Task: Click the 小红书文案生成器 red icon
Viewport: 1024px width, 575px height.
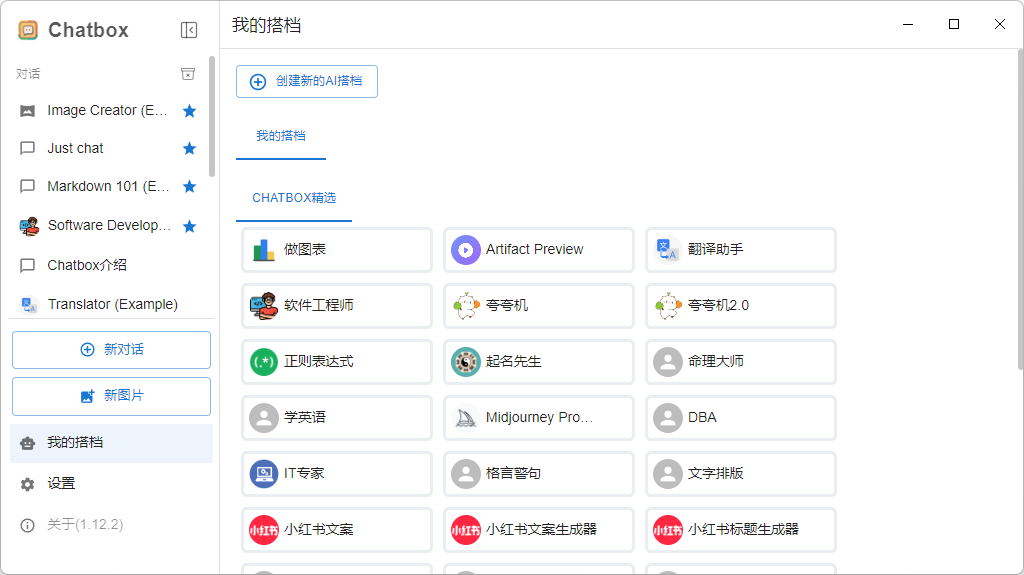Action: pos(466,530)
